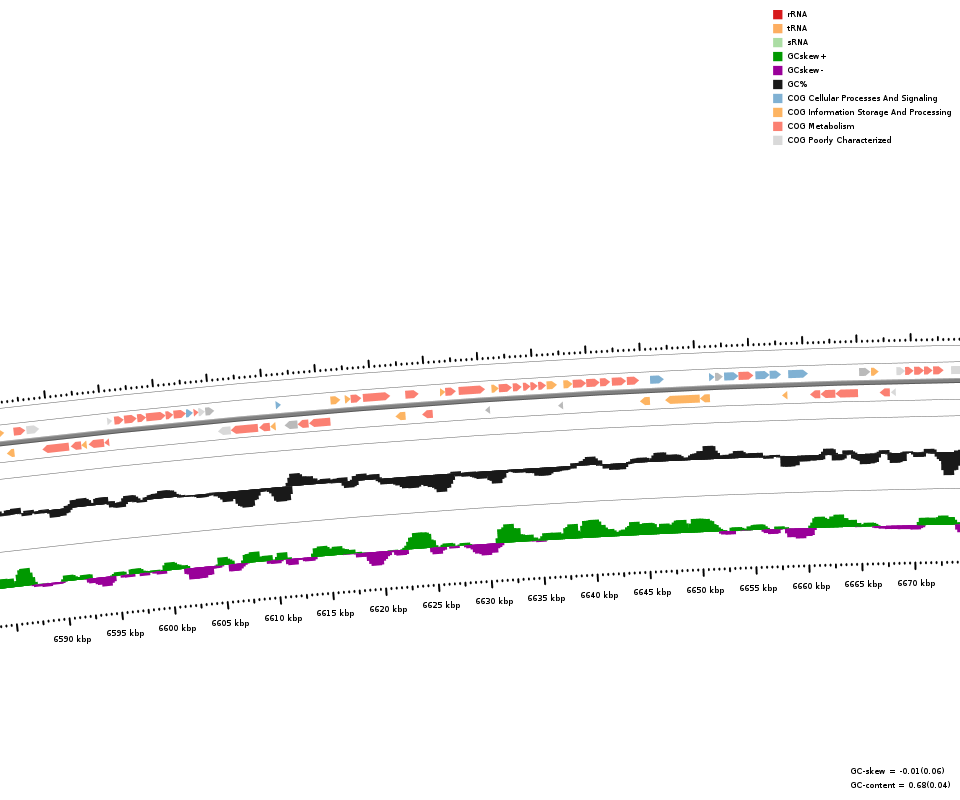Click the isolated small blue gene arrowhead
Screen dimensions: 960x800
278,405
